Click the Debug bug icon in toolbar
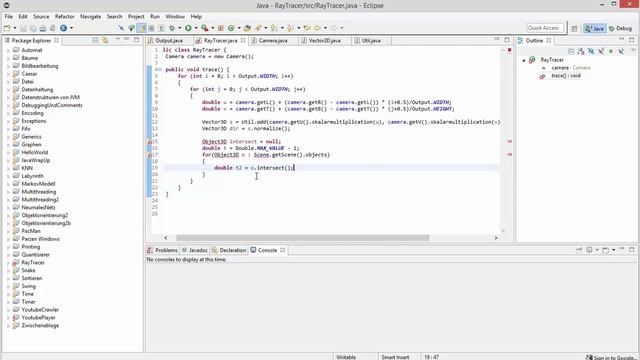This screenshot has width=640, height=360. click(x=172, y=28)
